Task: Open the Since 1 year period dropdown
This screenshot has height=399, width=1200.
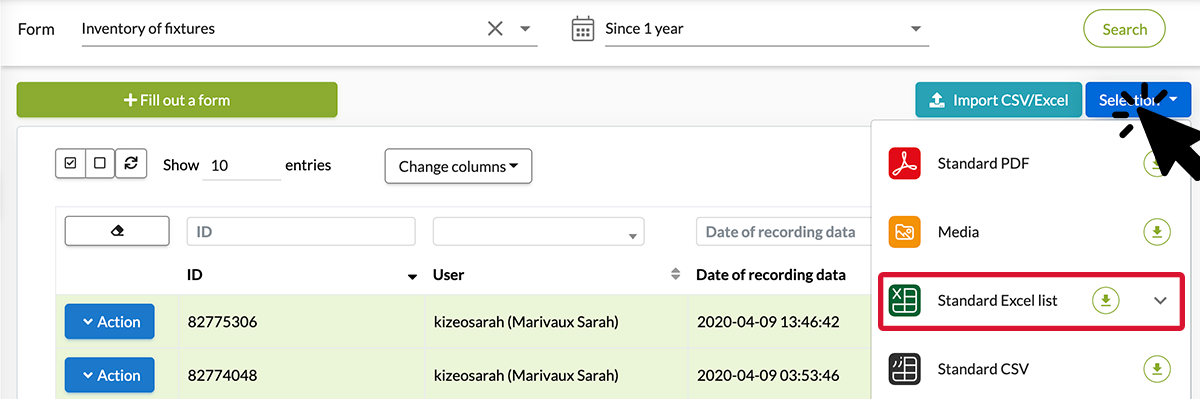Action: coord(766,29)
